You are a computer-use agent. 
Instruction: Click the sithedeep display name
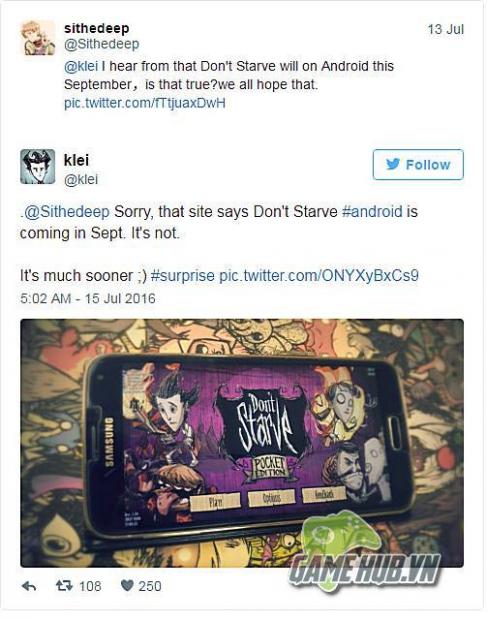(97, 28)
